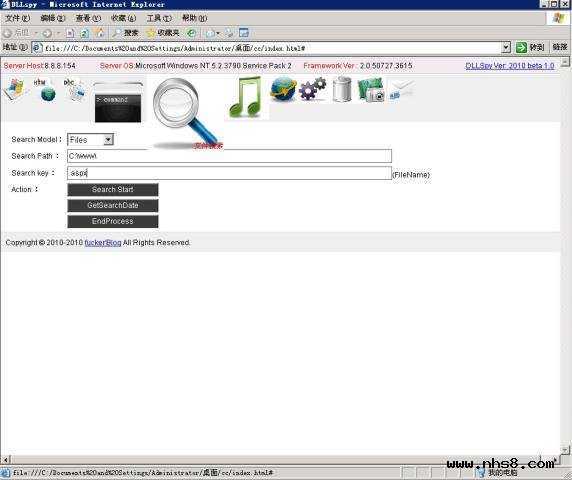Click the Links toolbar label
The image size is (572, 480).
coord(560,47)
